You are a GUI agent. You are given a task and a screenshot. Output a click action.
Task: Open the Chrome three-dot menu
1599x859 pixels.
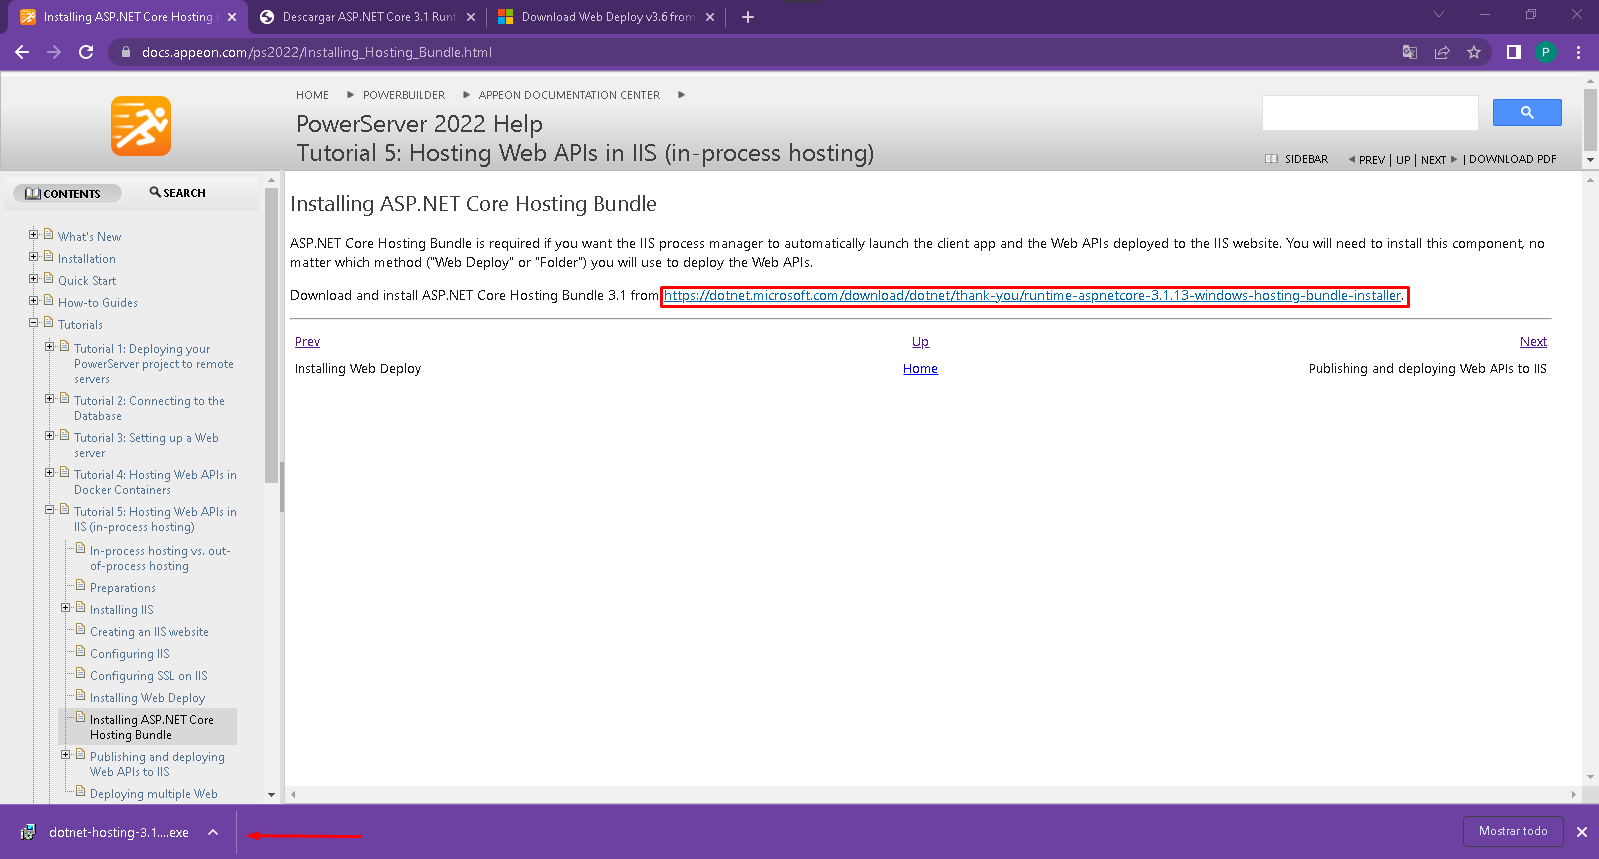coord(1578,52)
